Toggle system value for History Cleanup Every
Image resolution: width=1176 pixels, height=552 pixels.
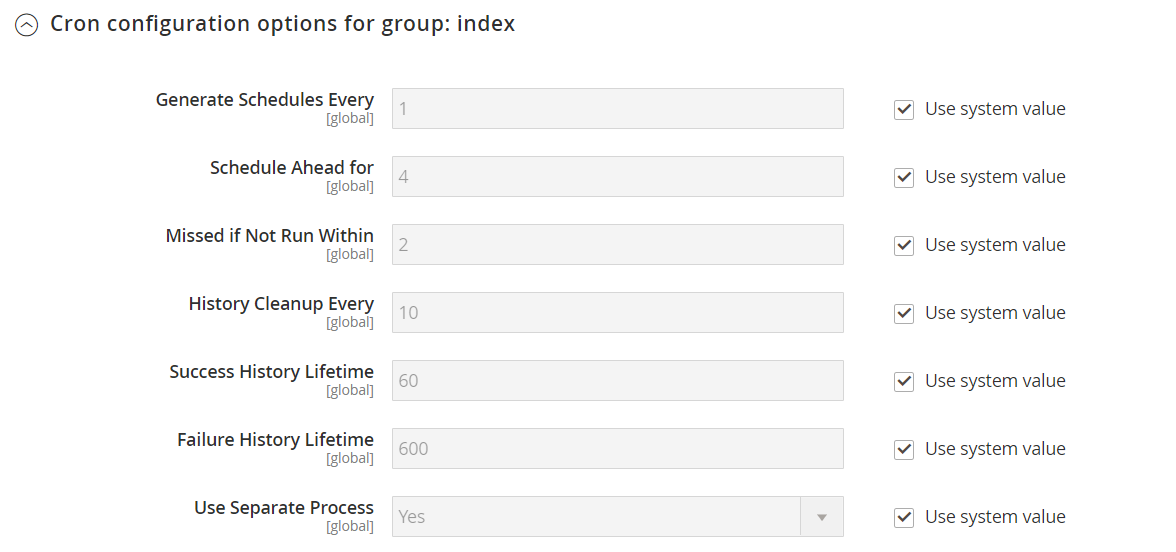point(904,313)
